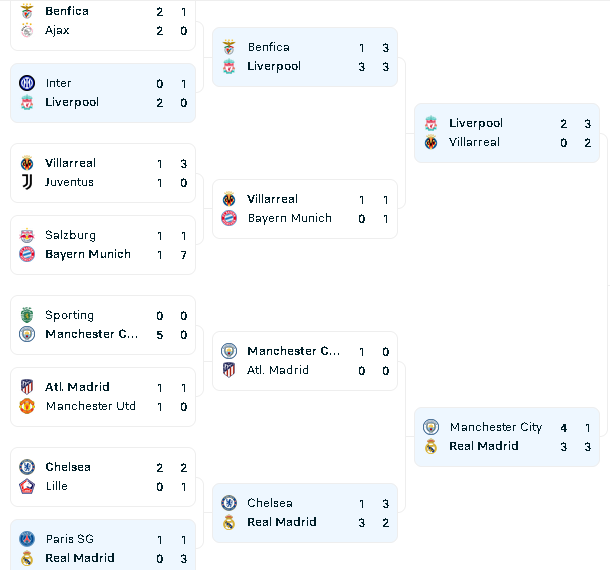
Task: Click the Paris SG crest icon
Action: point(27,539)
